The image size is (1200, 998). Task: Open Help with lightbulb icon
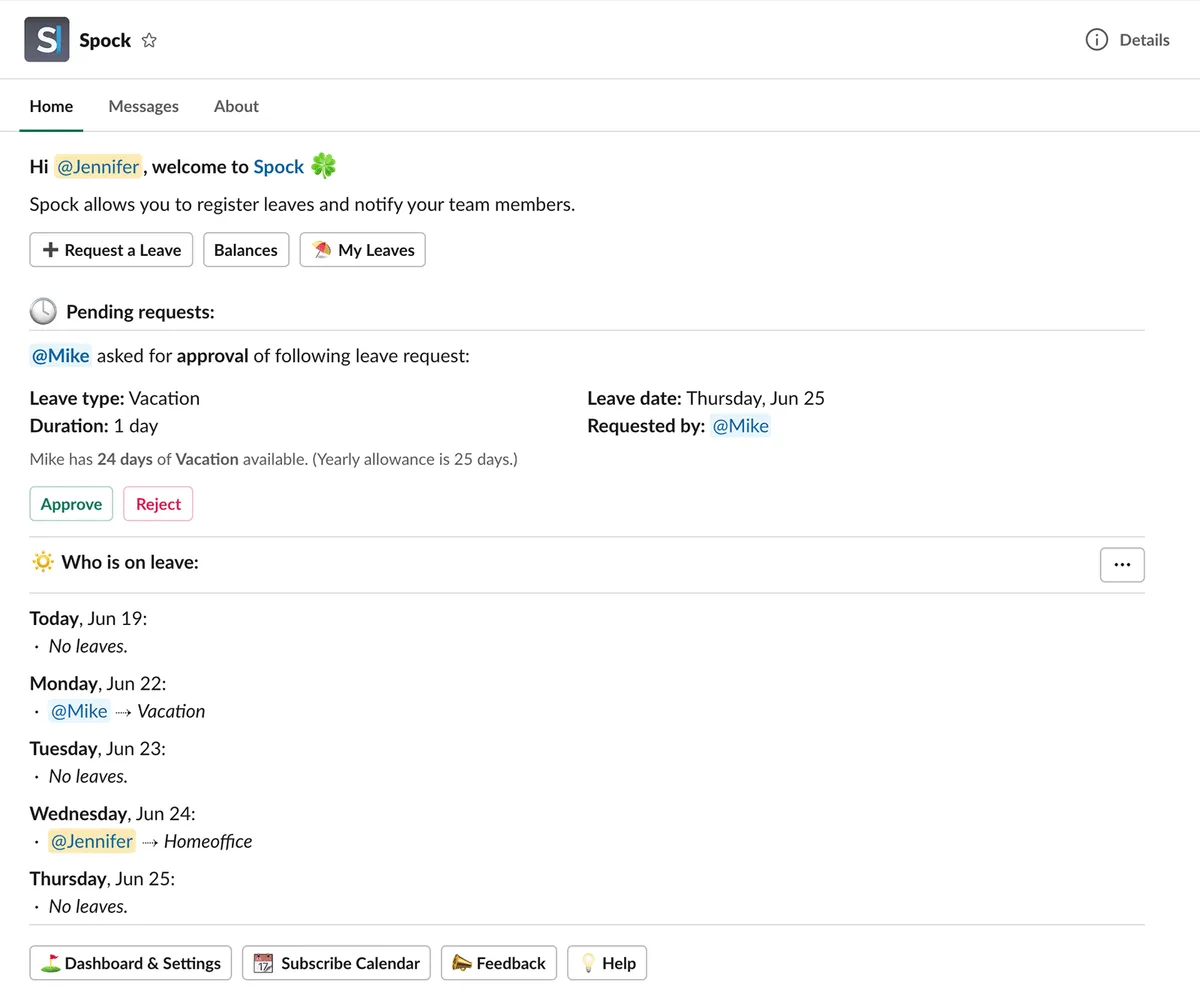click(607, 963)
